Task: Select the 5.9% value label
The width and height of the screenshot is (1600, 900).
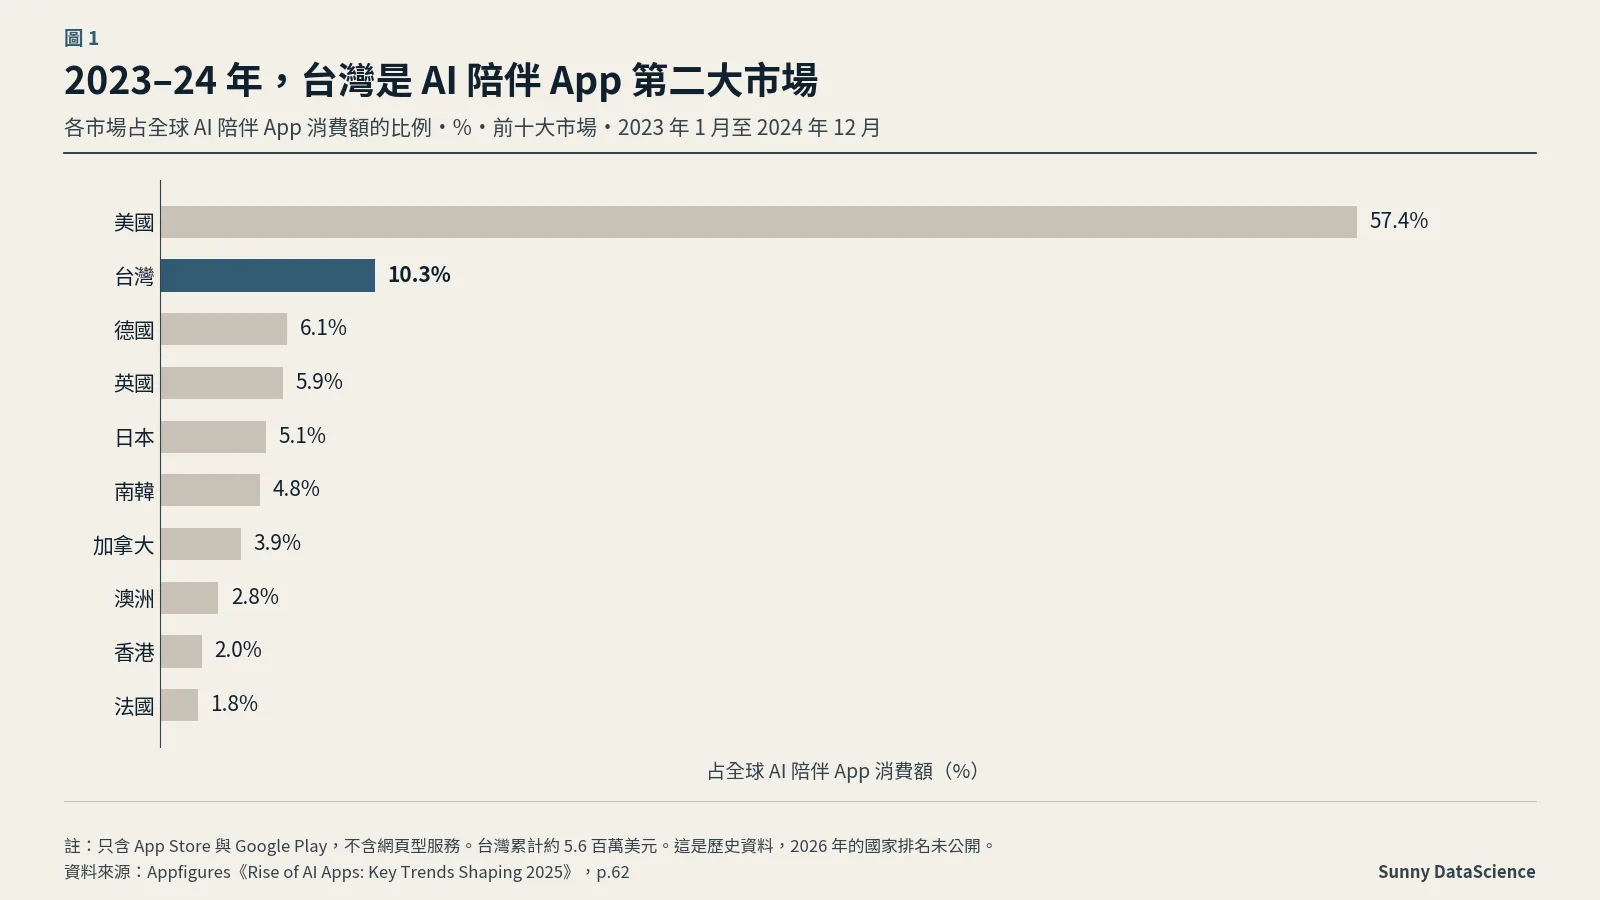Action: pyautogui.click(x=319, y=382)
